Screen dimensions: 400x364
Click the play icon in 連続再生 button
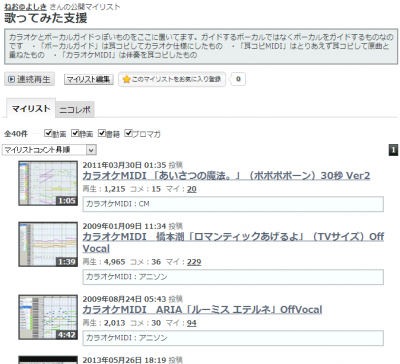[11, 79]
